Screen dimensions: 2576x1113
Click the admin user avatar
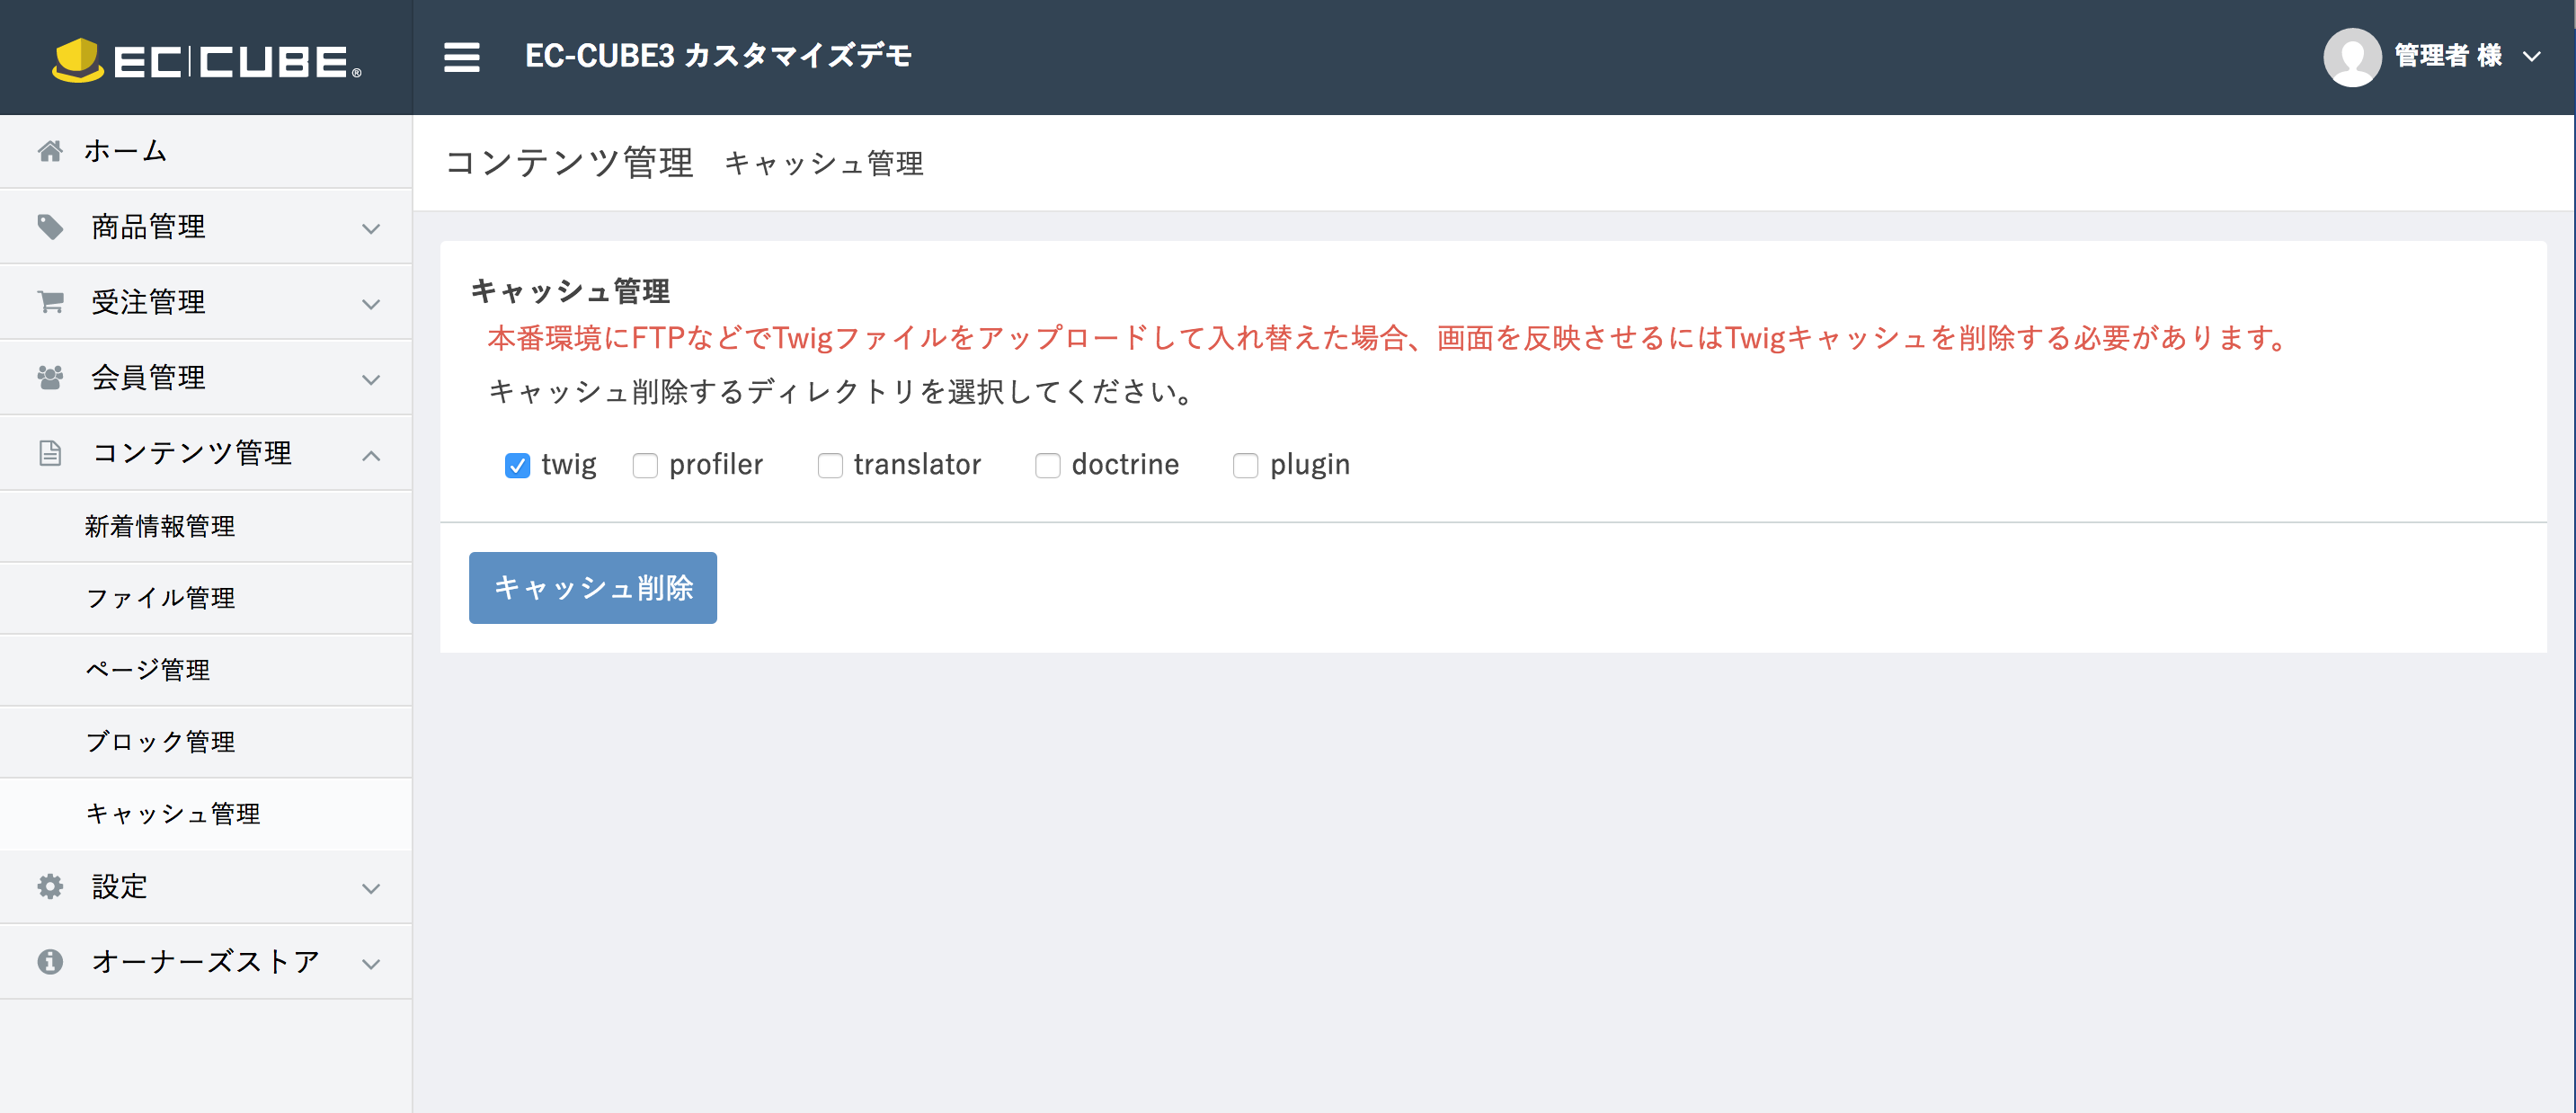point(2351,57)
